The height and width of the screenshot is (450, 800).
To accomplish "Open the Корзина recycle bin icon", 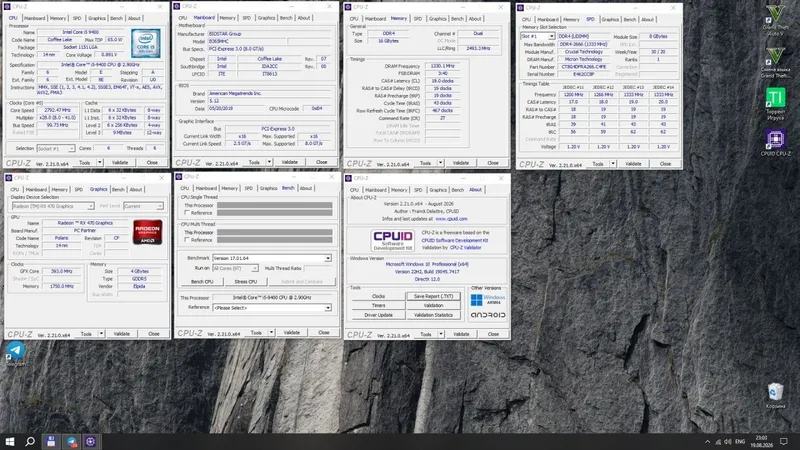I will click(776, 395).
